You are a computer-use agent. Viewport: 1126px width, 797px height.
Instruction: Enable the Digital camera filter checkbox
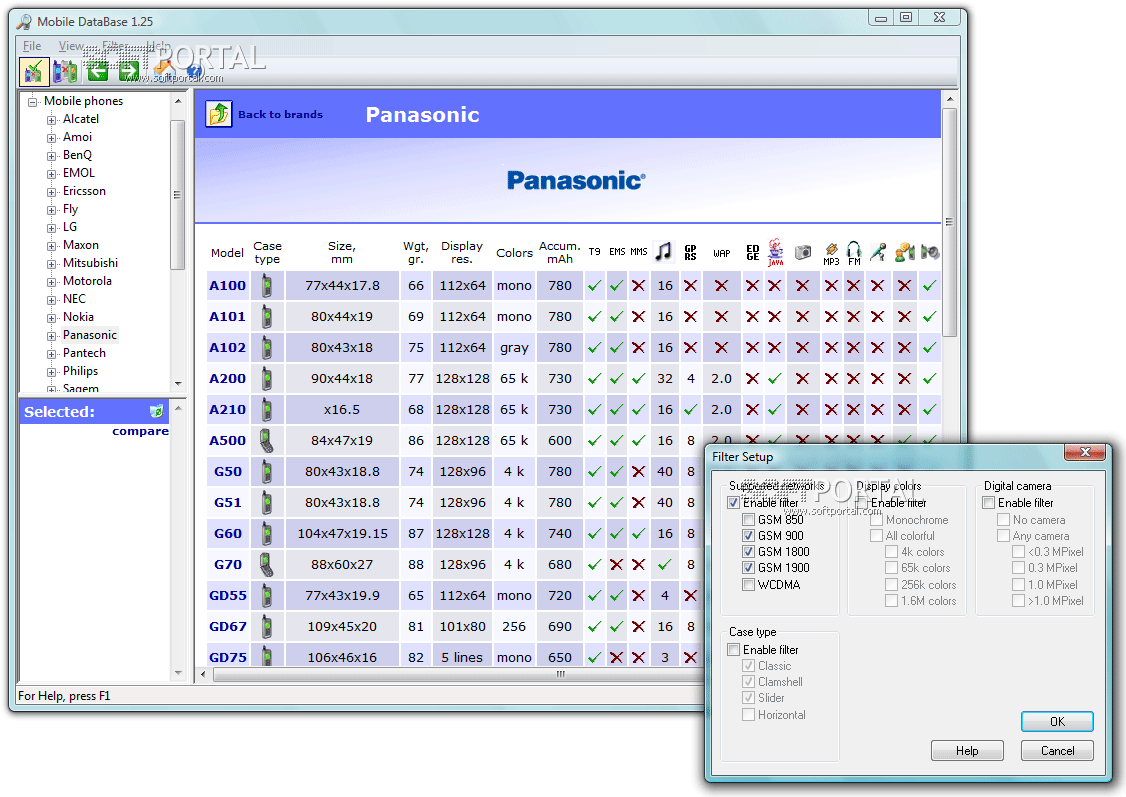[x=988, y=503]
